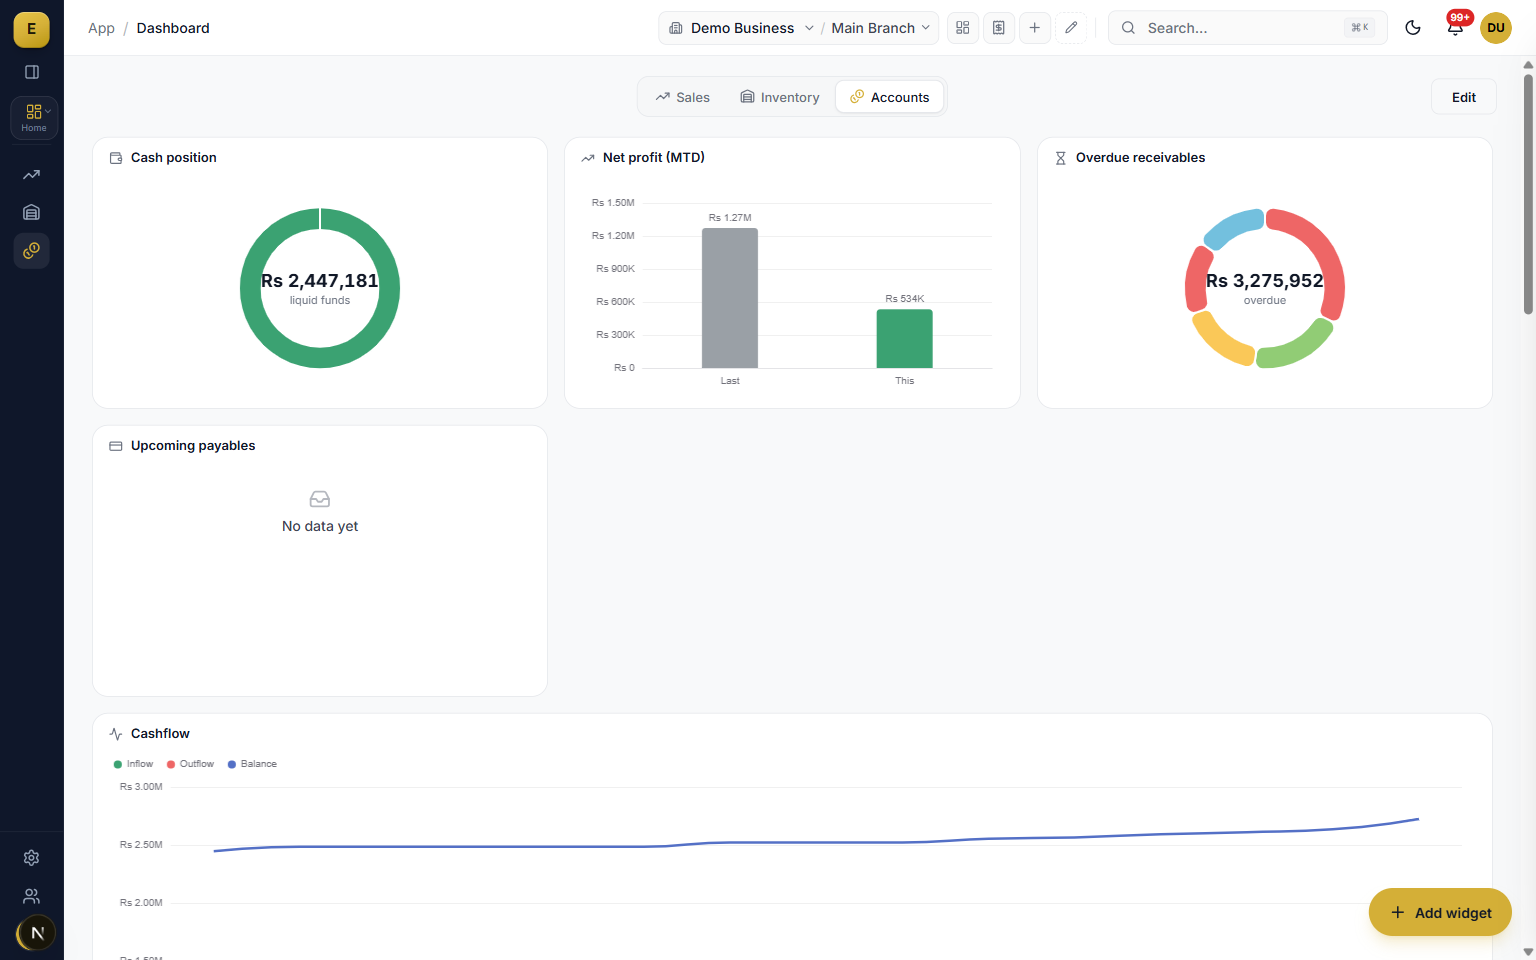Click the yellow E app logo
Screen dimensions: 1536x960
tap(31, 29)
